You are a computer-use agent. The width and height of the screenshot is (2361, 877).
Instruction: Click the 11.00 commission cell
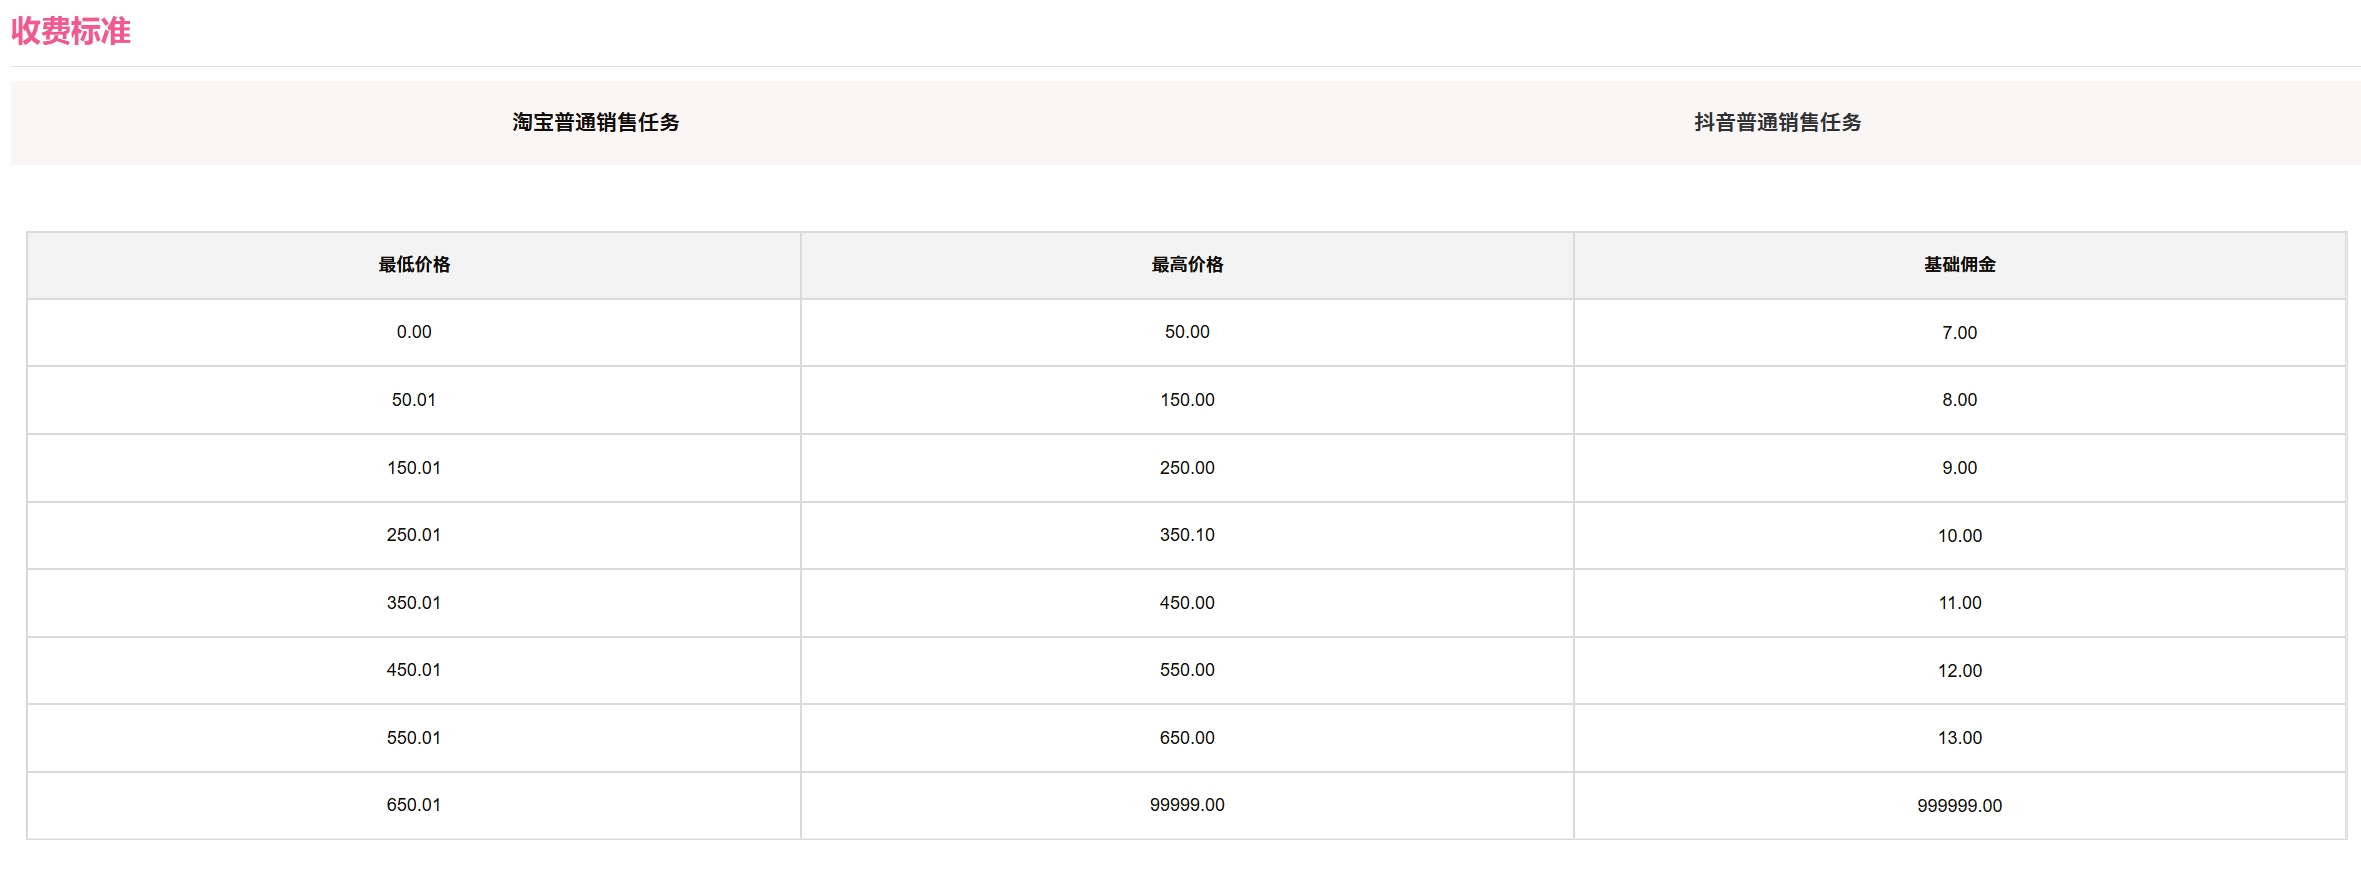[x=1959, y=603]
